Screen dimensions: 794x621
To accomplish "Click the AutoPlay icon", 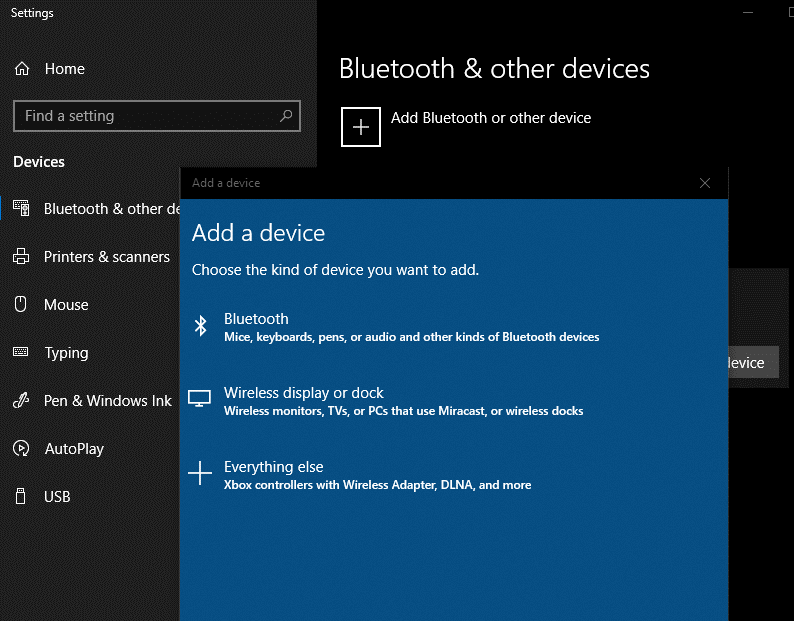I will (21, 448).
